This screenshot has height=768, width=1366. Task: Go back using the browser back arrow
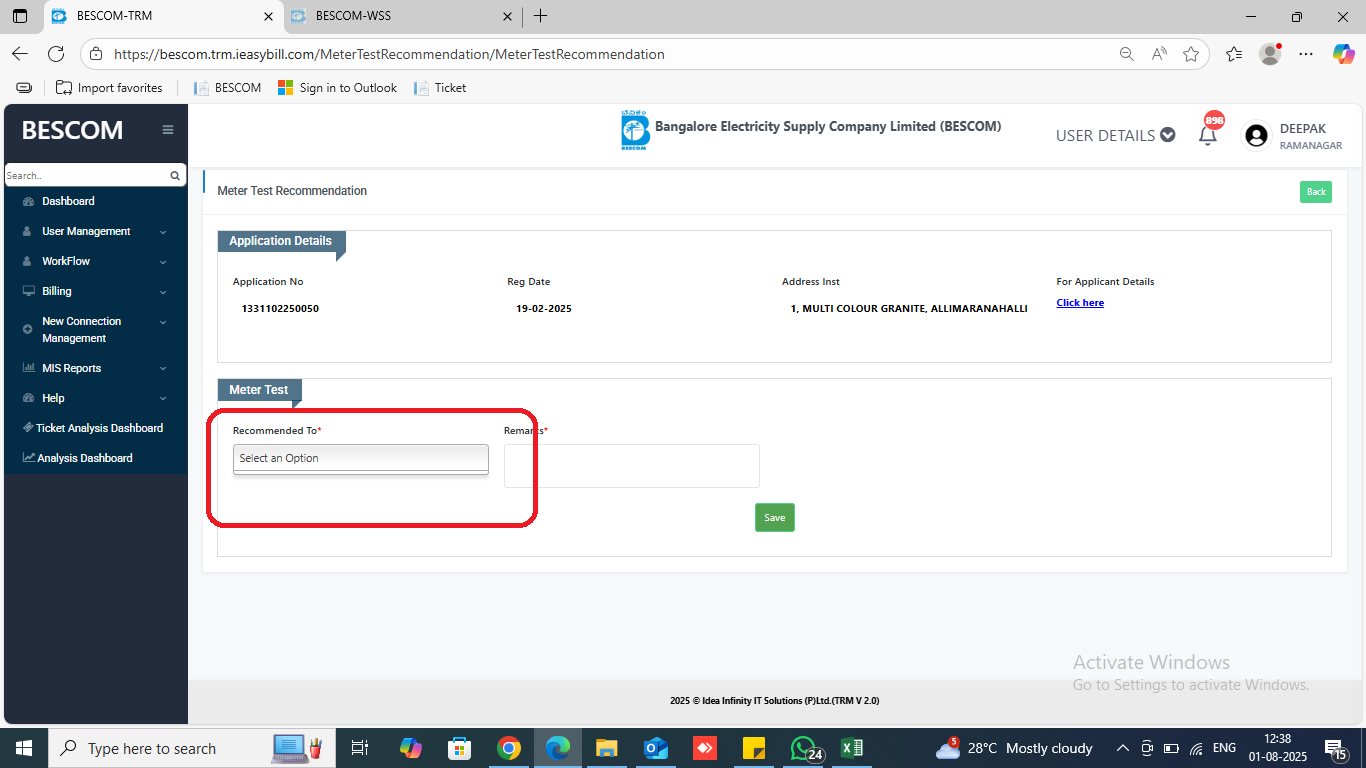20,54
